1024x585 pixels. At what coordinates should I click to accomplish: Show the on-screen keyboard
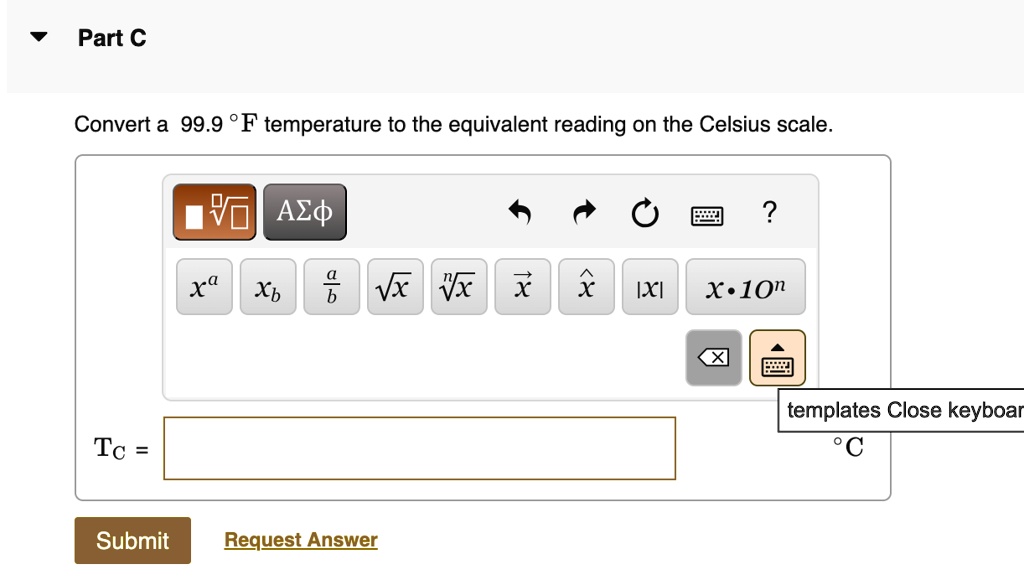(707, 212)
